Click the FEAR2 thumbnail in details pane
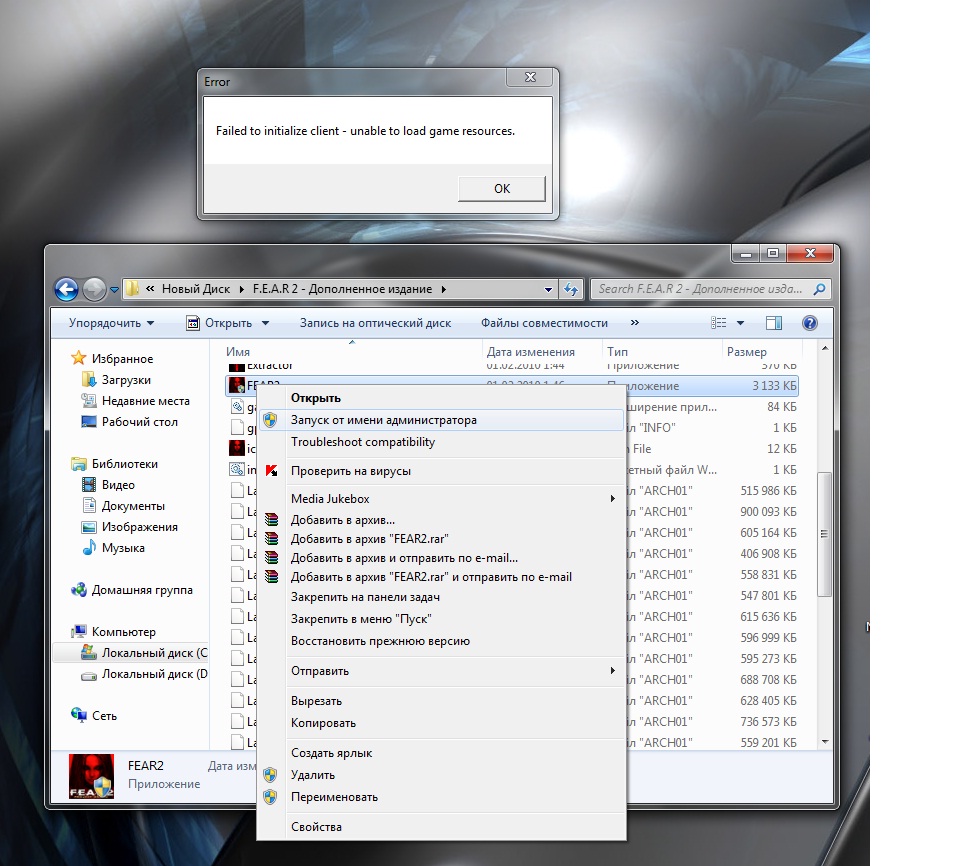This screenshot has width=974, height=866. [91, 776]
